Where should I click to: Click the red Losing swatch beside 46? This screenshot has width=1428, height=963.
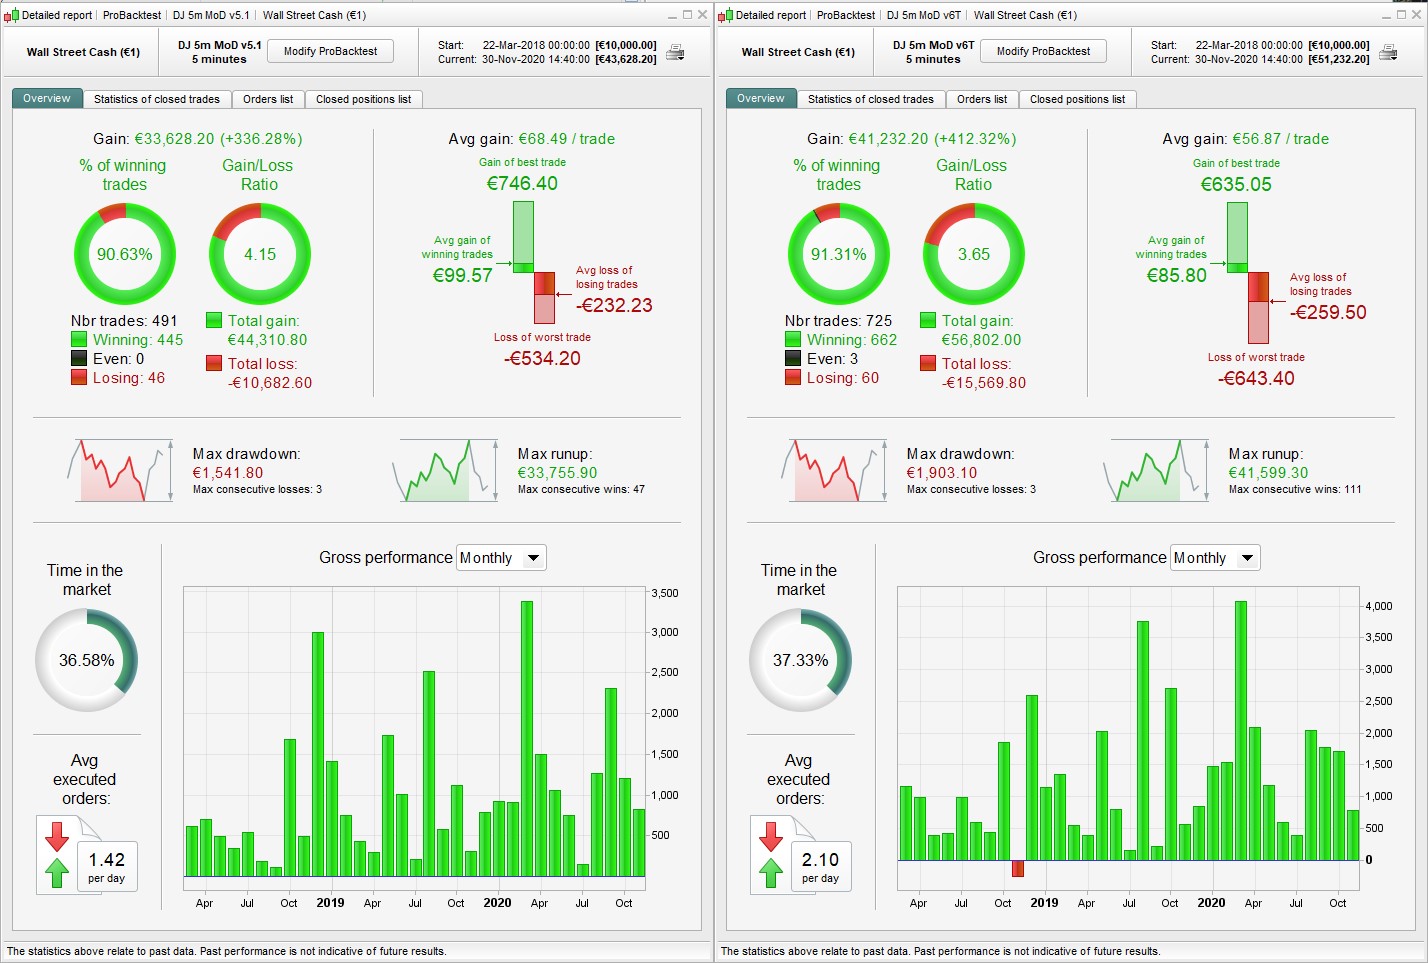coord(79,378)
